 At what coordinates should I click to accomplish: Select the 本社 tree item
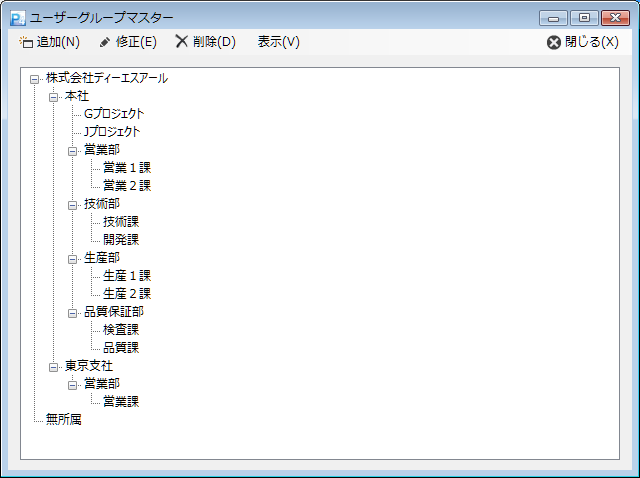pos(77,96)
